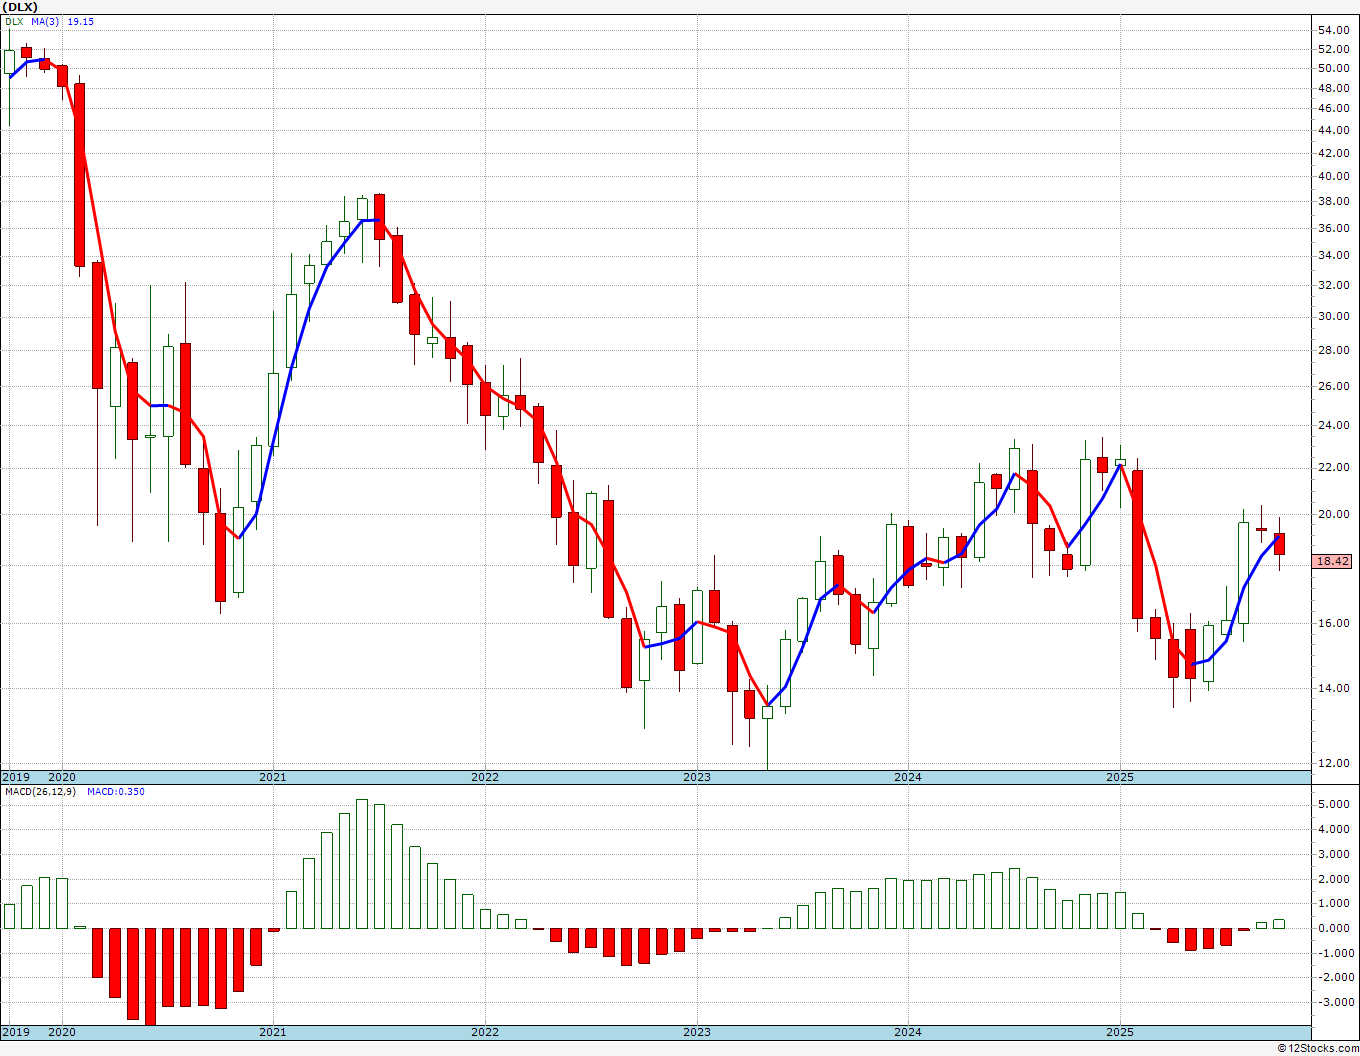Select the 5.000 MACD axis label
This screenshot has width=1360, height=1056.
pos(1333,805)
